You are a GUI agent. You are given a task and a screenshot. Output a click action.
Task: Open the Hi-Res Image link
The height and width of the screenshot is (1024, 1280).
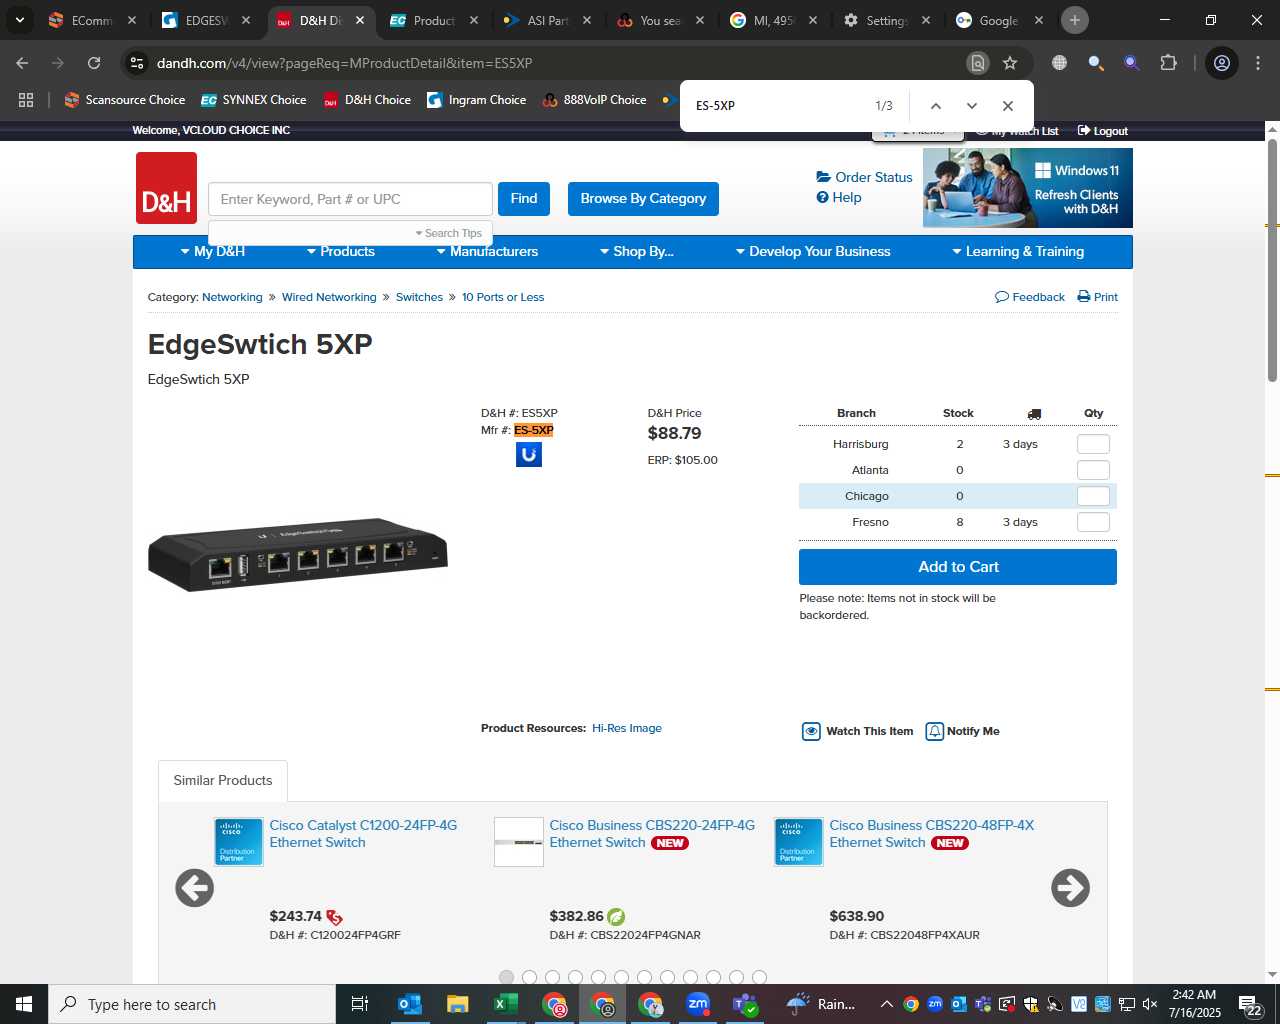pos(627,728)
